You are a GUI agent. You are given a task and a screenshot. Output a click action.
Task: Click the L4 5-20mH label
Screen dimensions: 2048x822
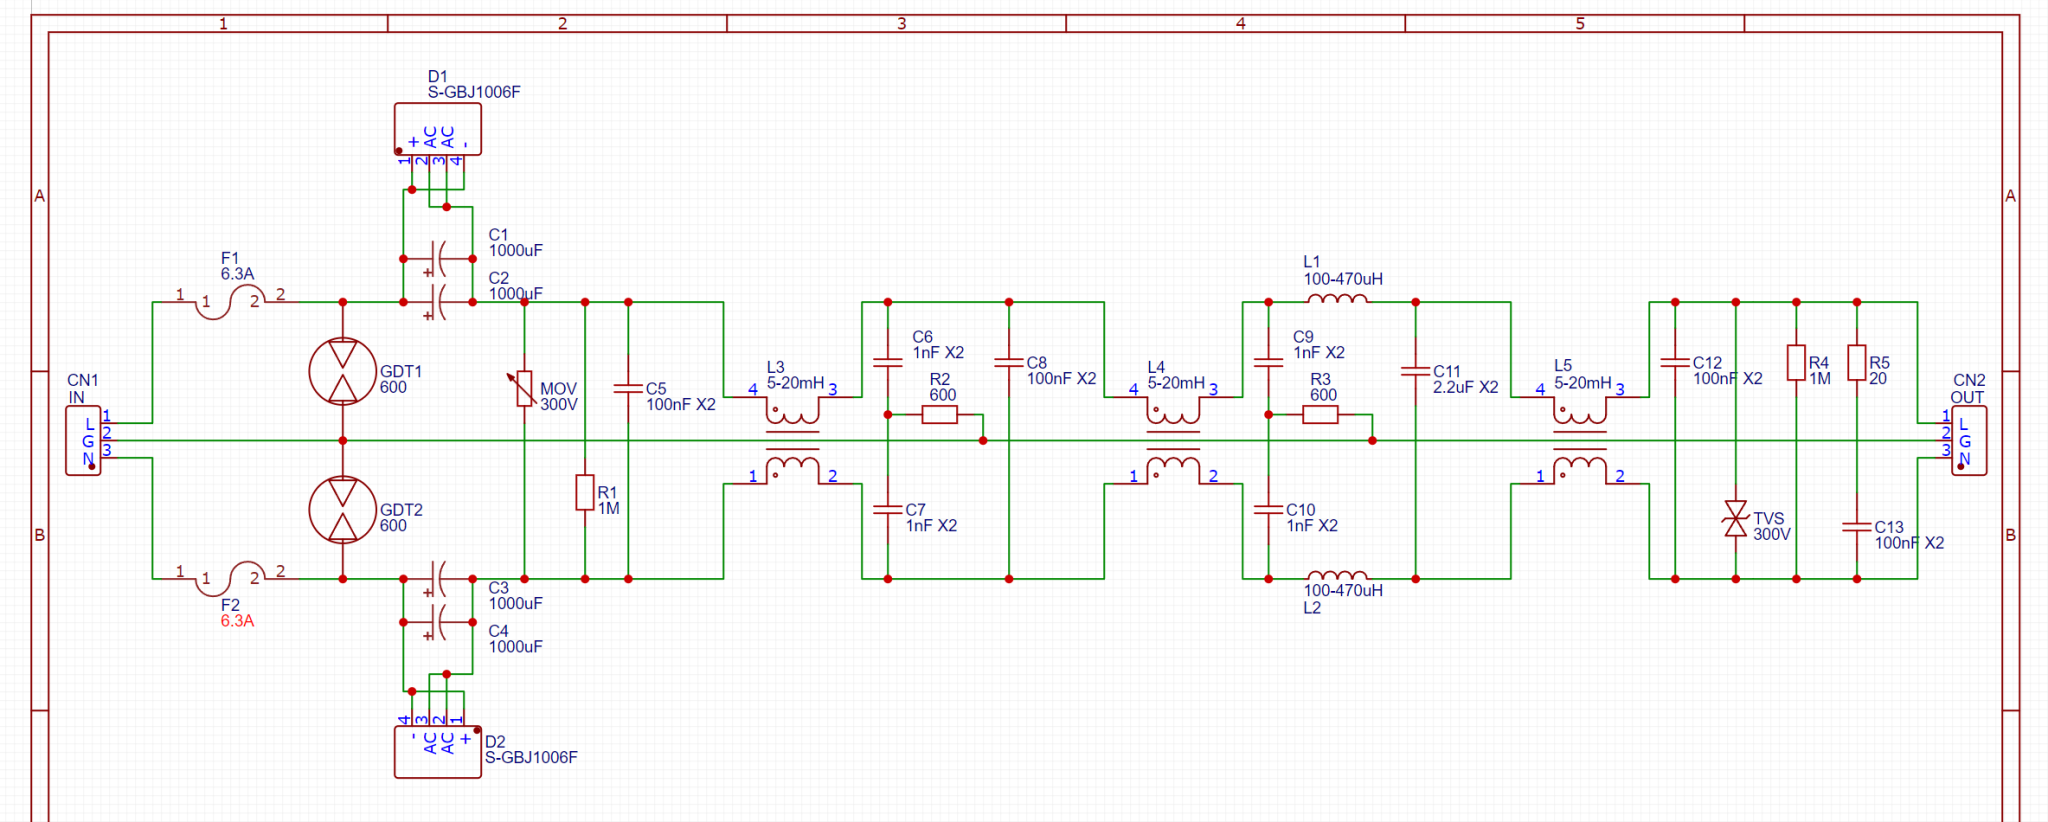(1175, 375)
